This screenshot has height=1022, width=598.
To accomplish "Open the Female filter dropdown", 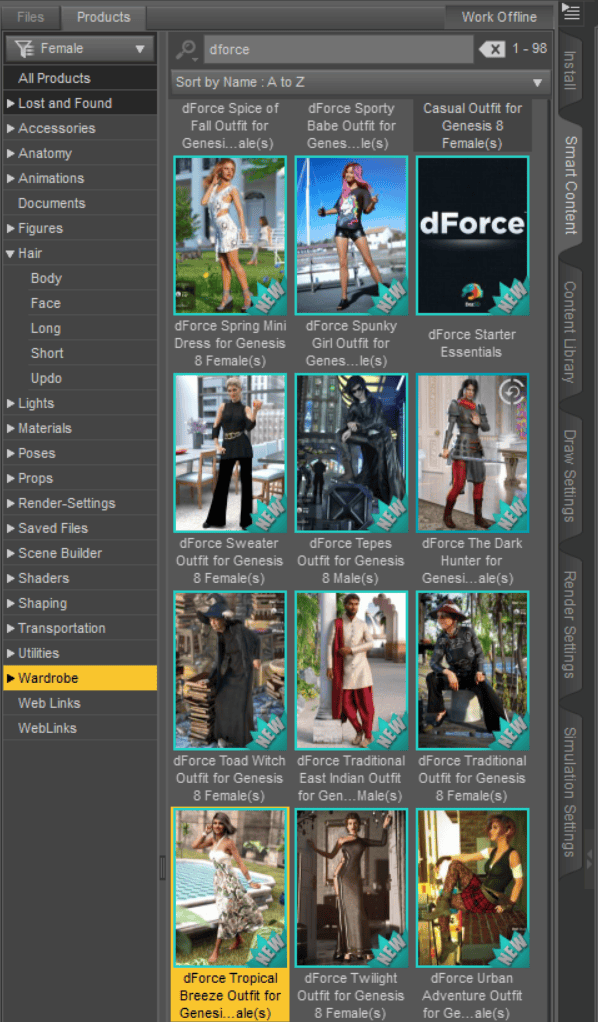I will [81, 49].
